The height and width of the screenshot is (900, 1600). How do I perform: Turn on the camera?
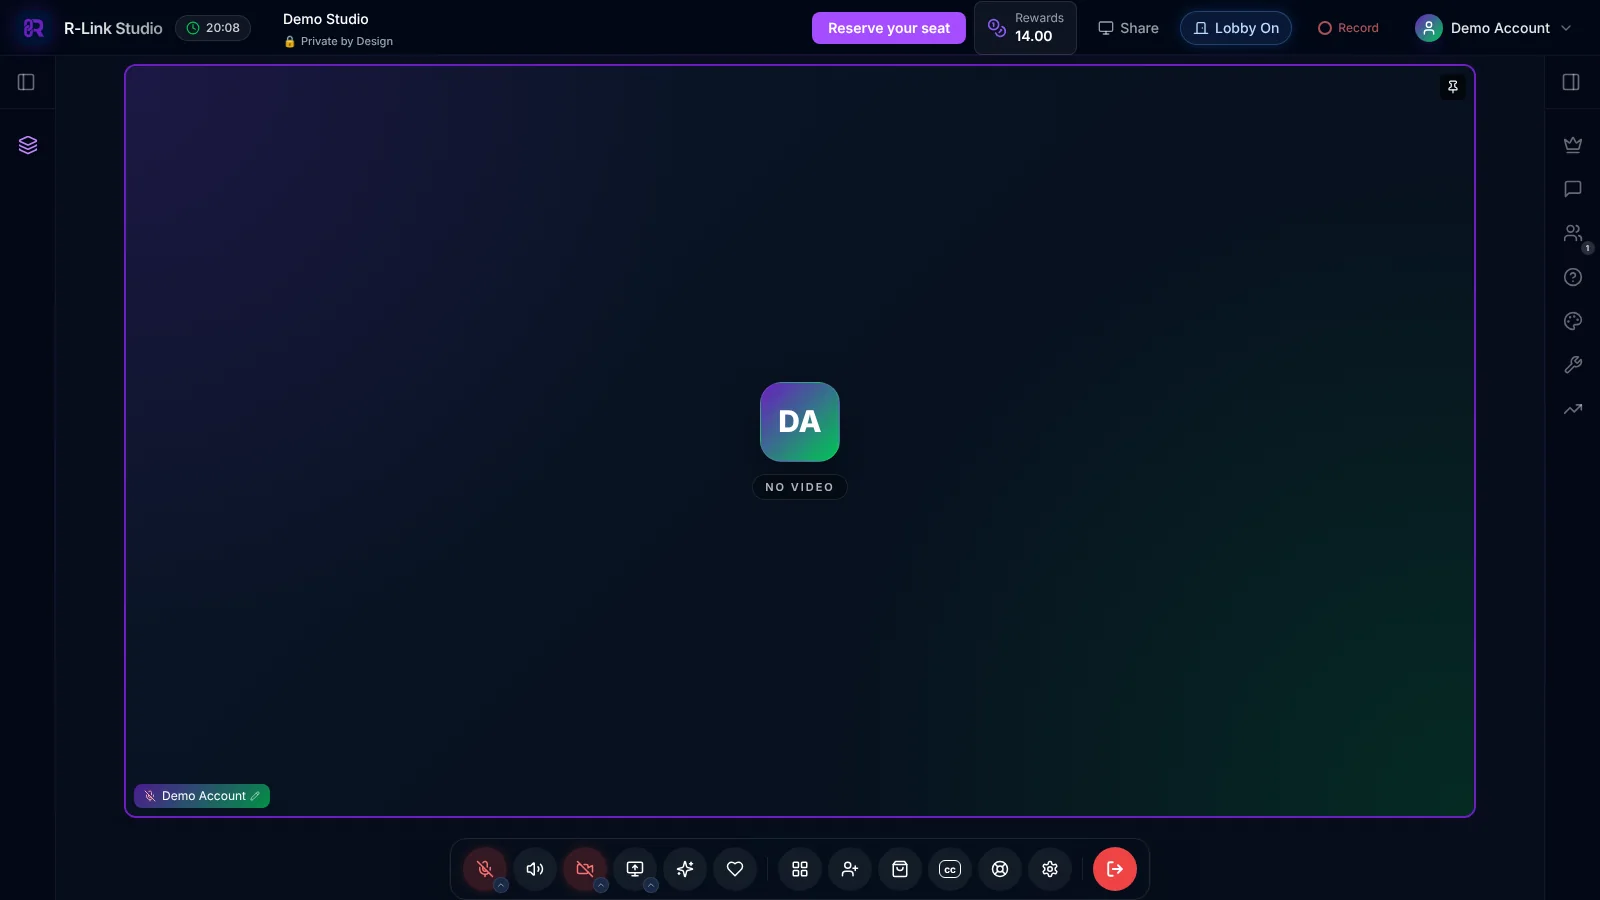585,869
